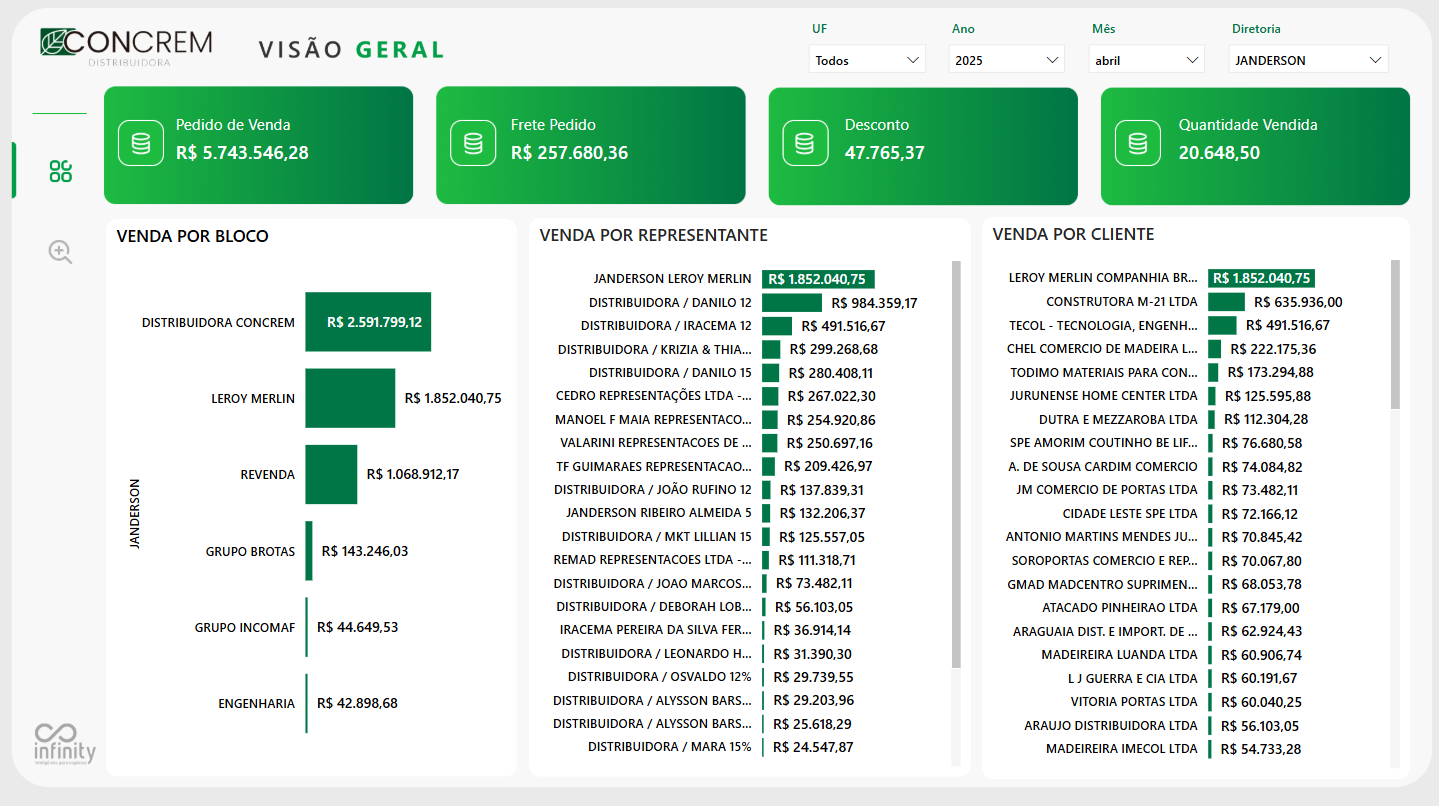Open the magnifier detail page in the sidebar
The height and width of the screenshot is (806, 1439).
point(61,252)
